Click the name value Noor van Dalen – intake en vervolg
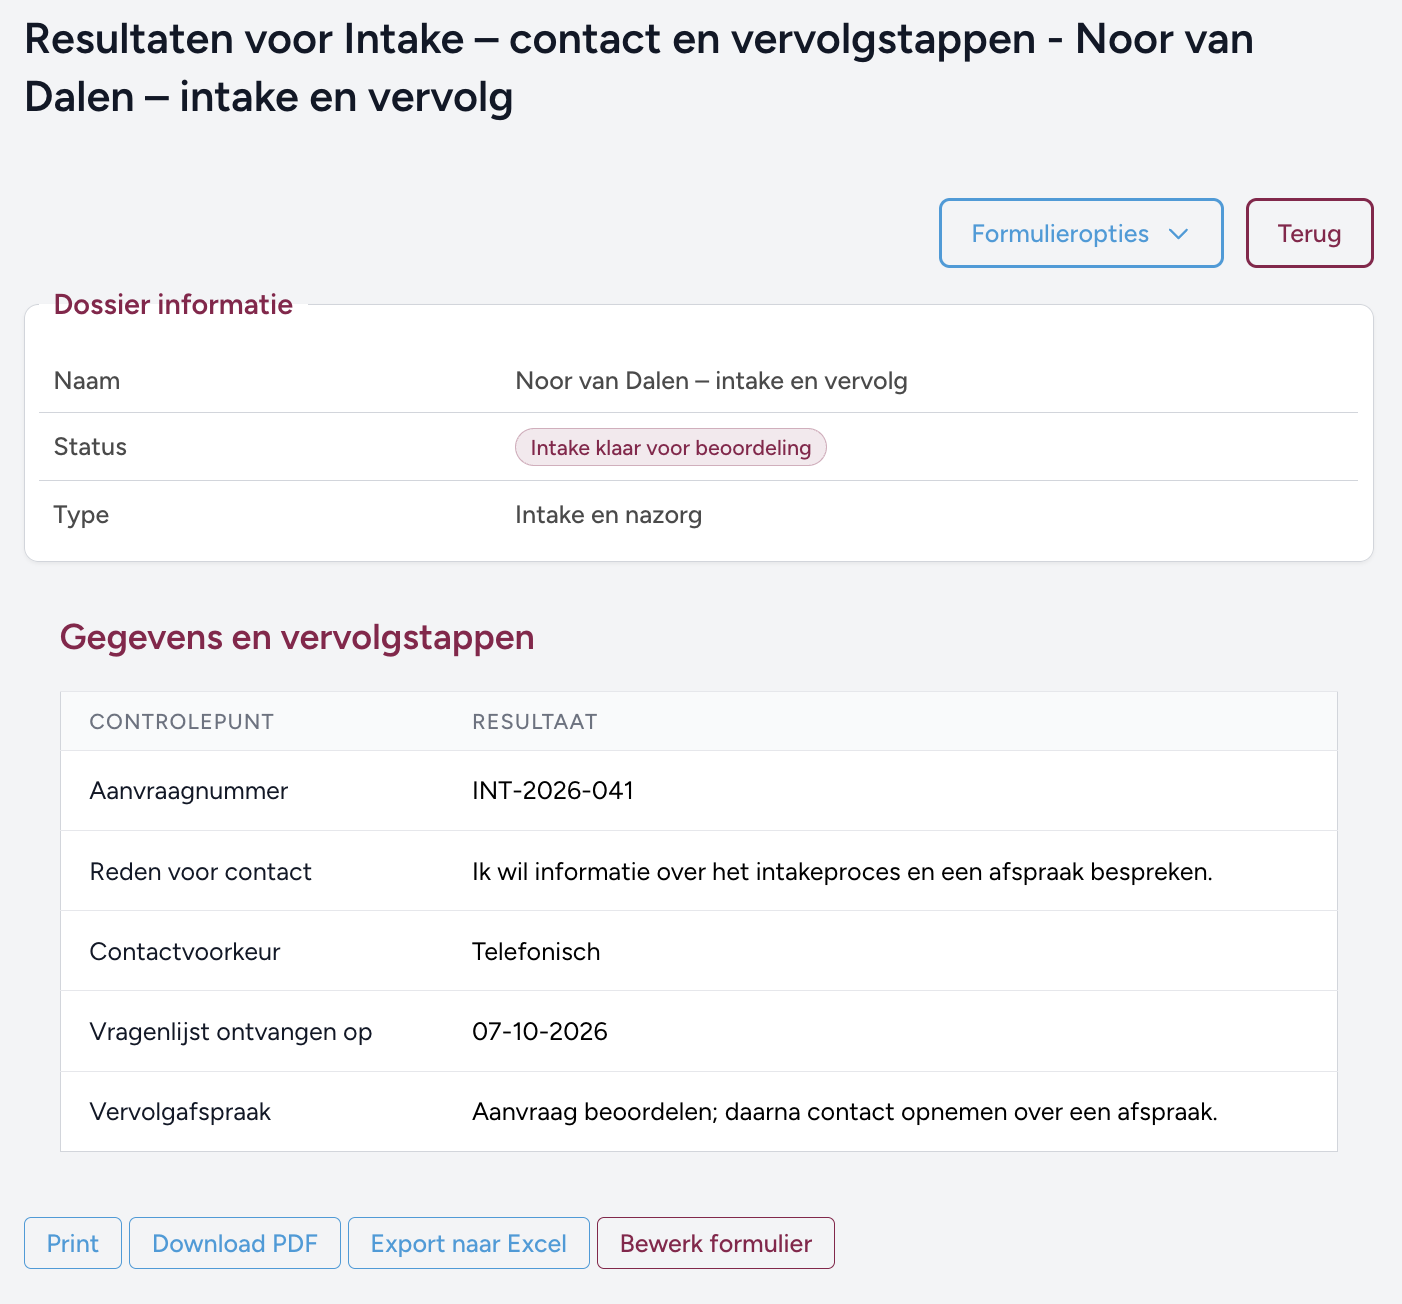1402x1304 pixels. [x=711, y=381]
